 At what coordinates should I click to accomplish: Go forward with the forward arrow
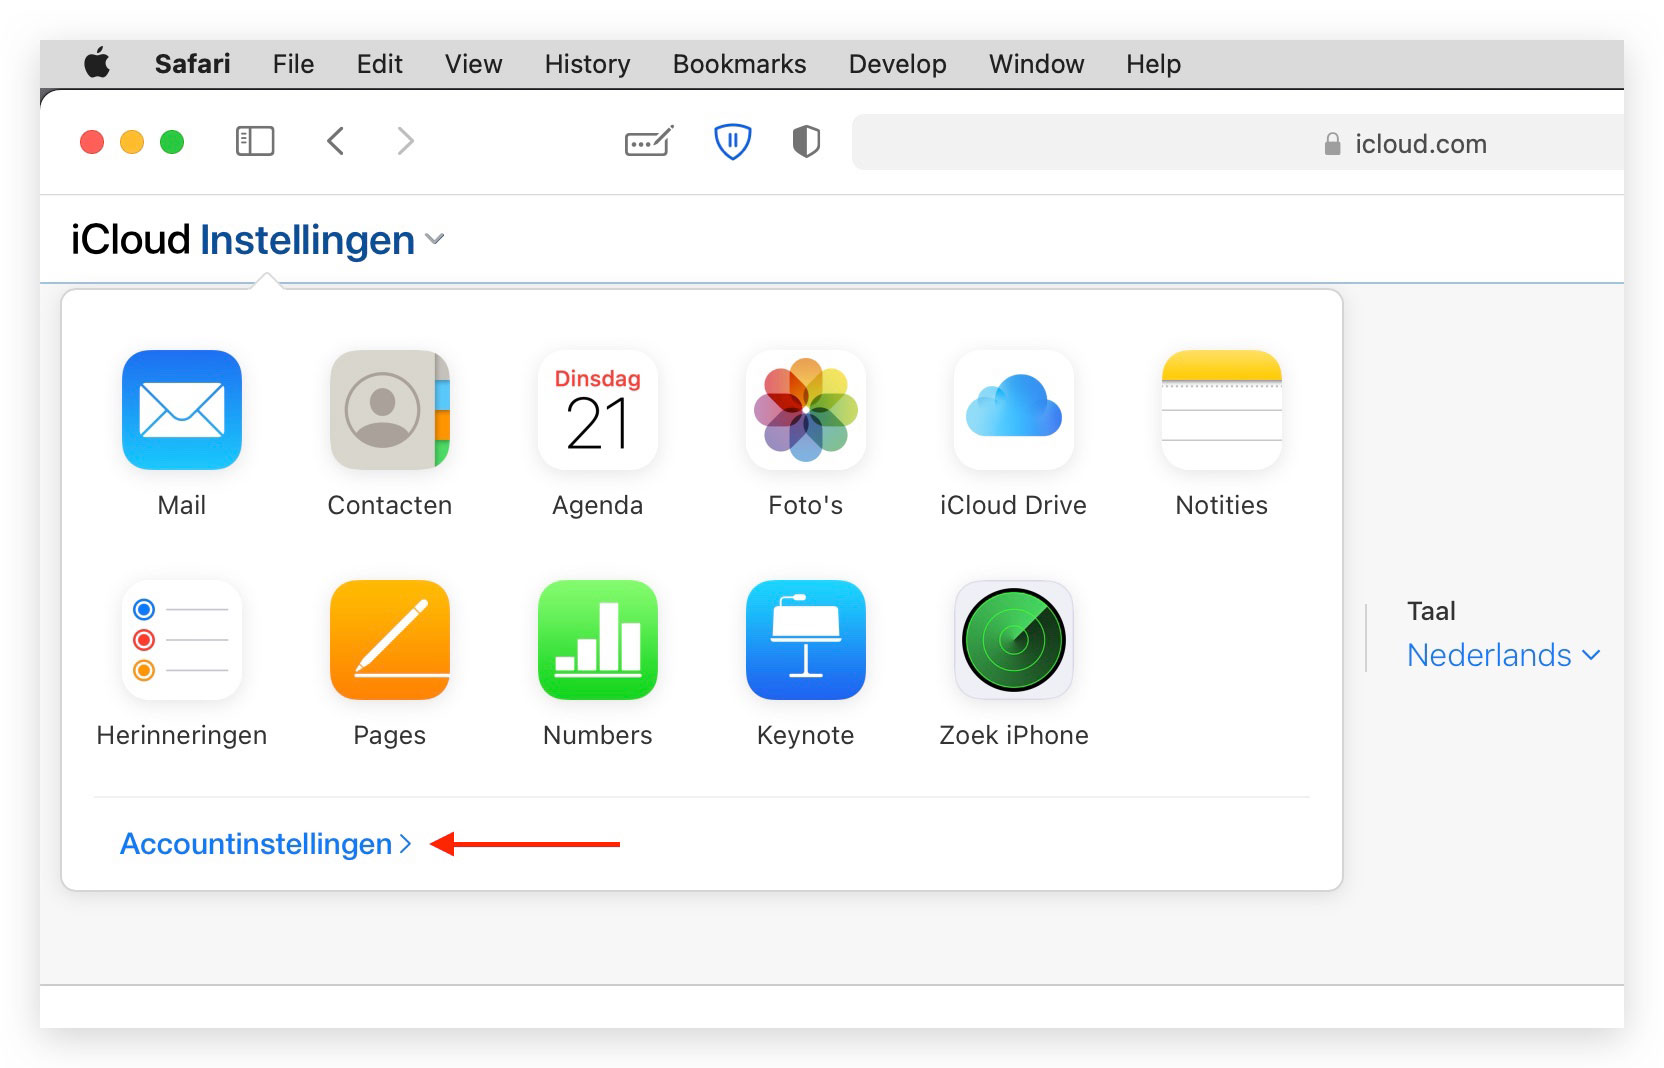pos(405,141)
